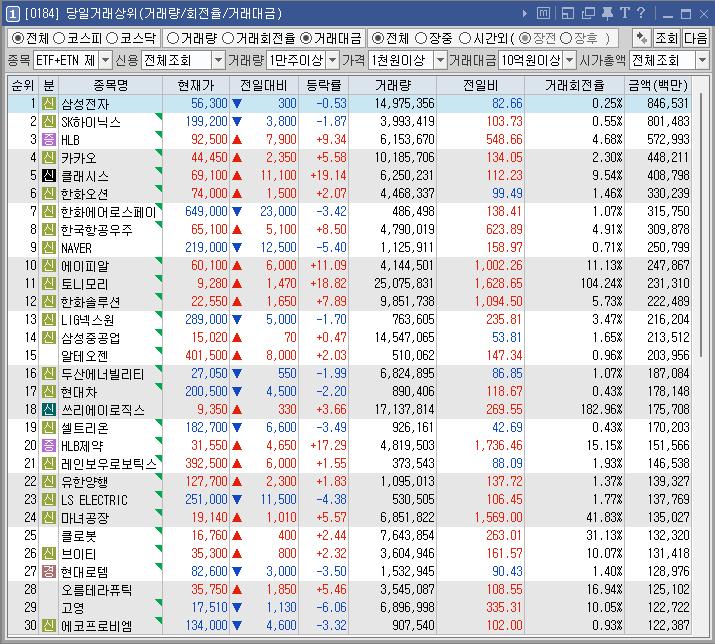Click the window layout icon in title bar
Image resolution: width=715 pixels, height=644 pixels.
(568, 14)
